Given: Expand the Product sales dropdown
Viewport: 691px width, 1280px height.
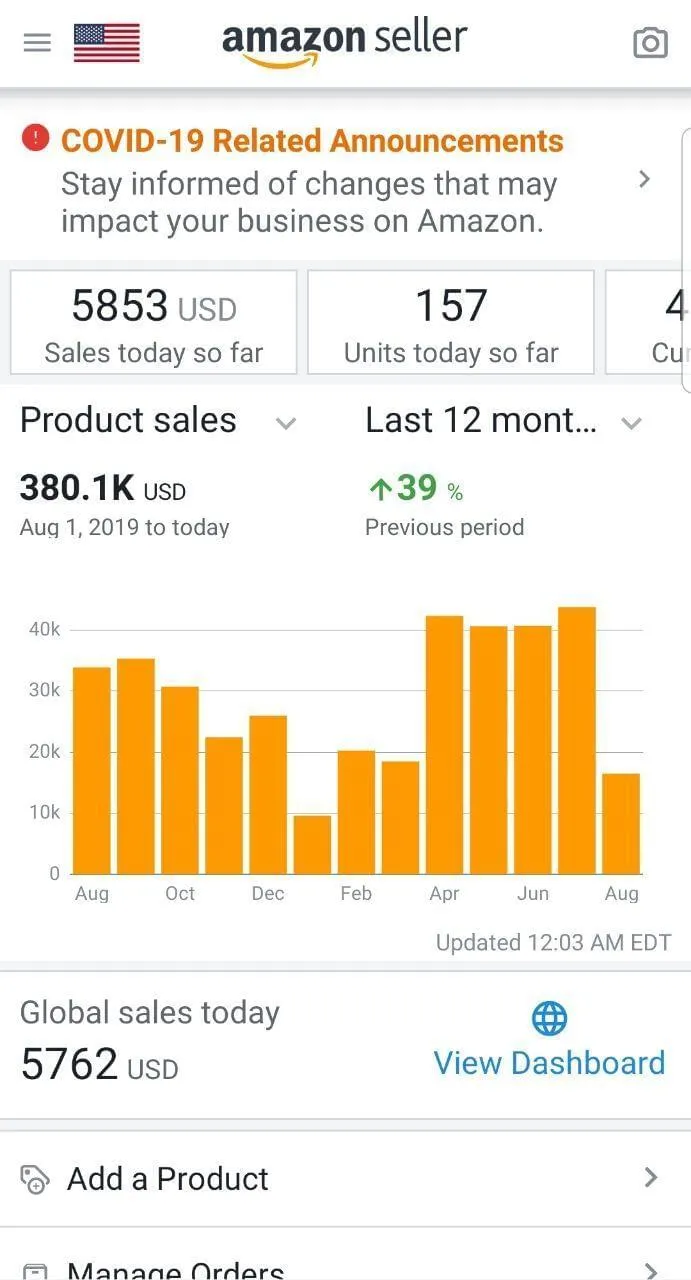Looking at the screenshot, I should pyautogui.click(x=286, y=423).
